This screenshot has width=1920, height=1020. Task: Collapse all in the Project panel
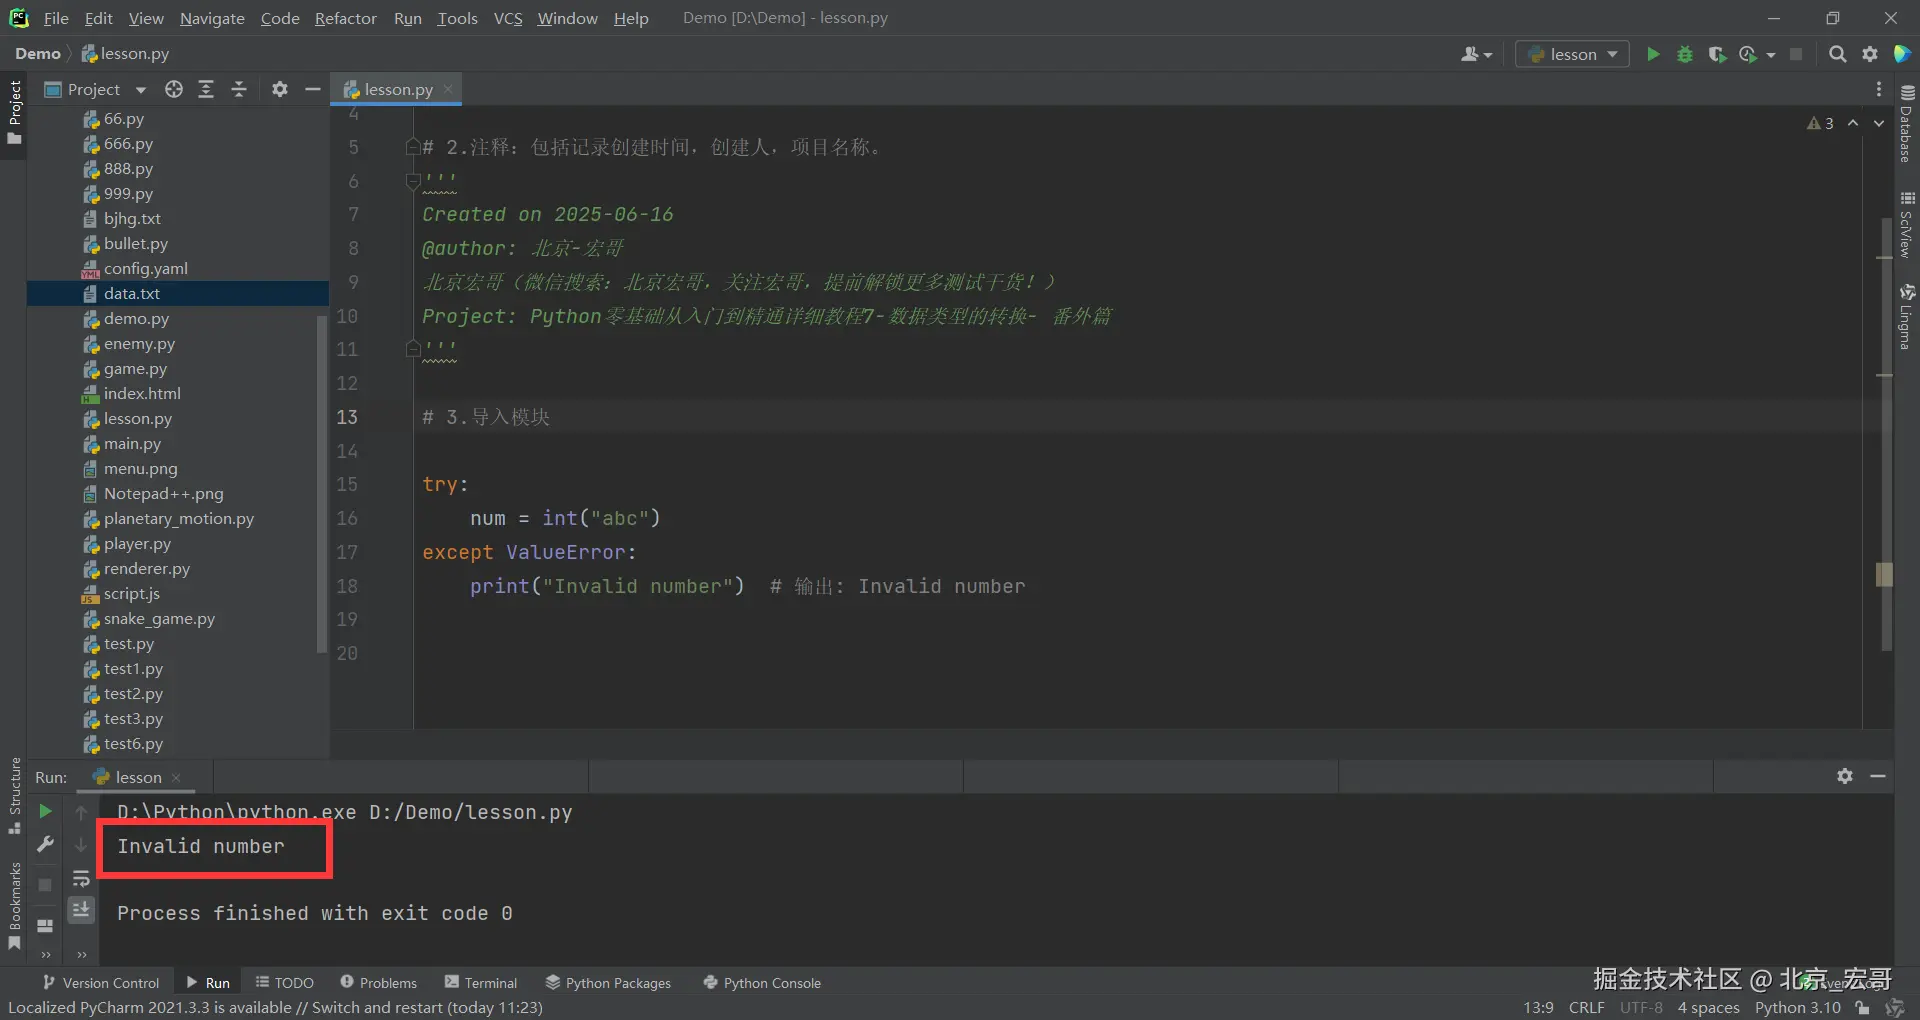239,89
